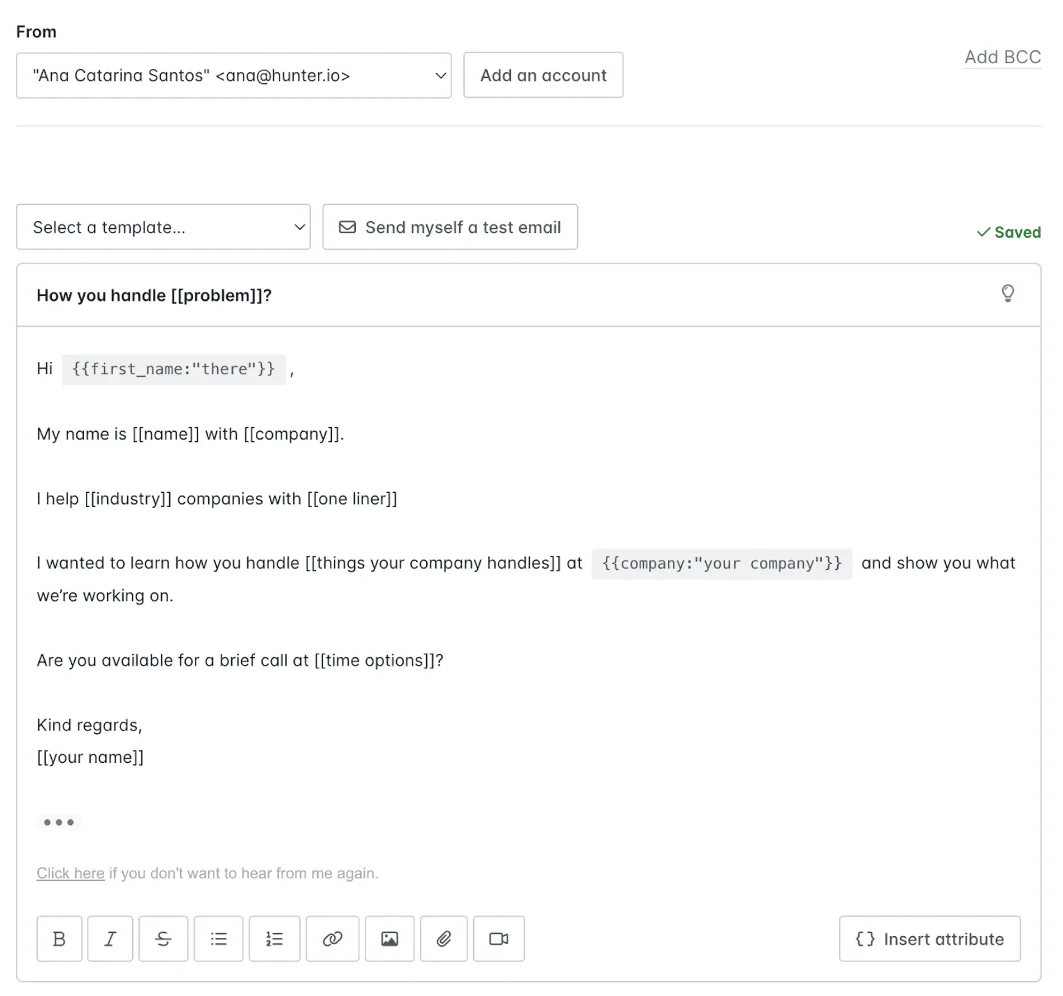This screenshot has width=1063, height=996.
Task: Open the Insert attribute menu
Action: (929, 938)
